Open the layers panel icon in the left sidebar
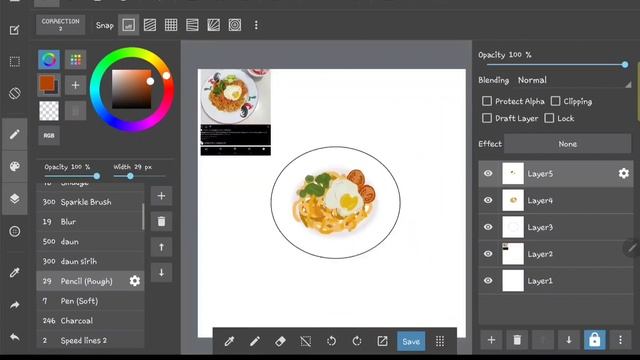The height and width of the screenshot is (360, 640). (15, 199)
